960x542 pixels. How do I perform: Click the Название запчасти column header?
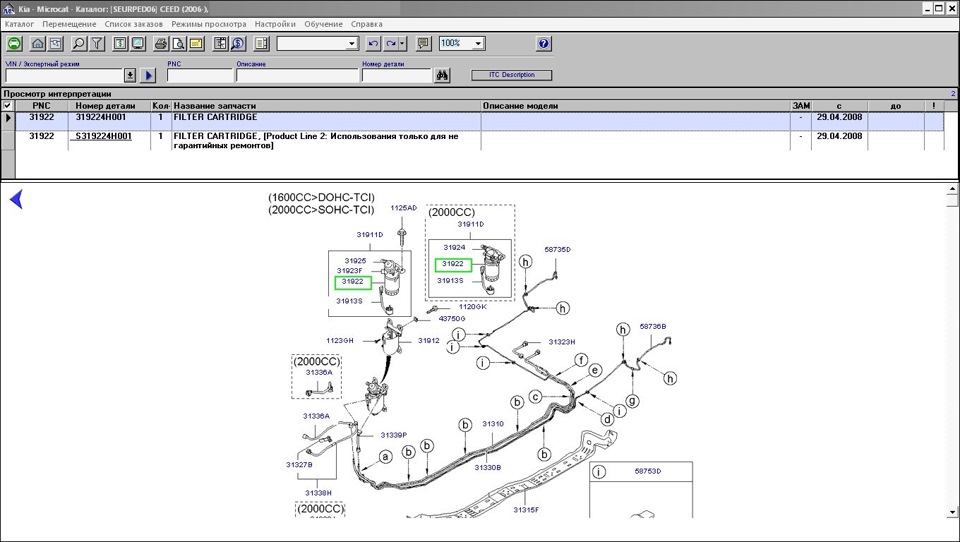tap(326, 105)
